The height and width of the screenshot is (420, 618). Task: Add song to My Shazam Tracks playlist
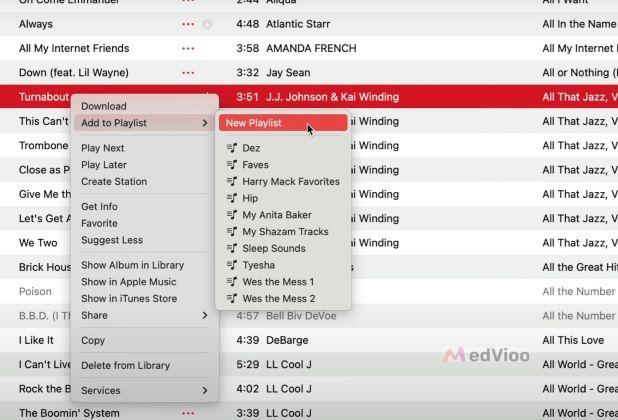[283, 232]
